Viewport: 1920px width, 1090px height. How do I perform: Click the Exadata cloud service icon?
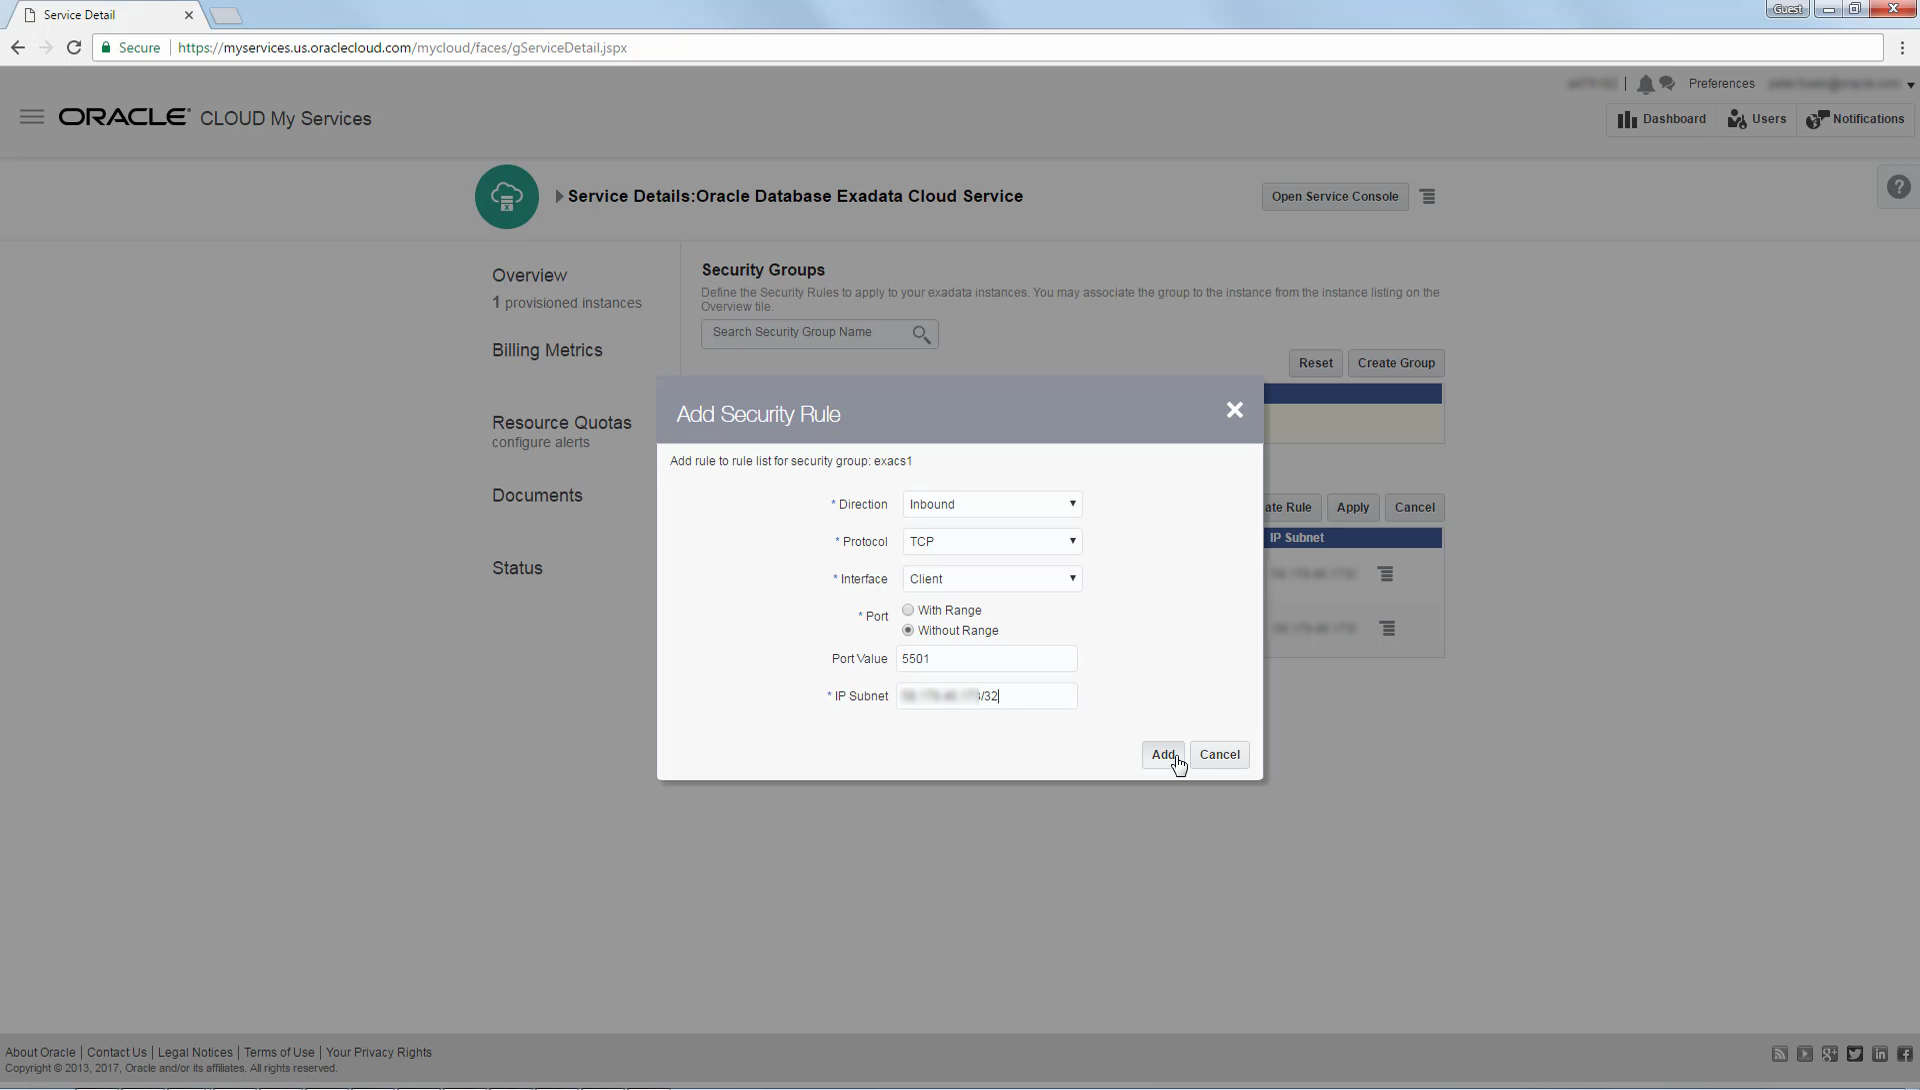(x=507, y=197)
